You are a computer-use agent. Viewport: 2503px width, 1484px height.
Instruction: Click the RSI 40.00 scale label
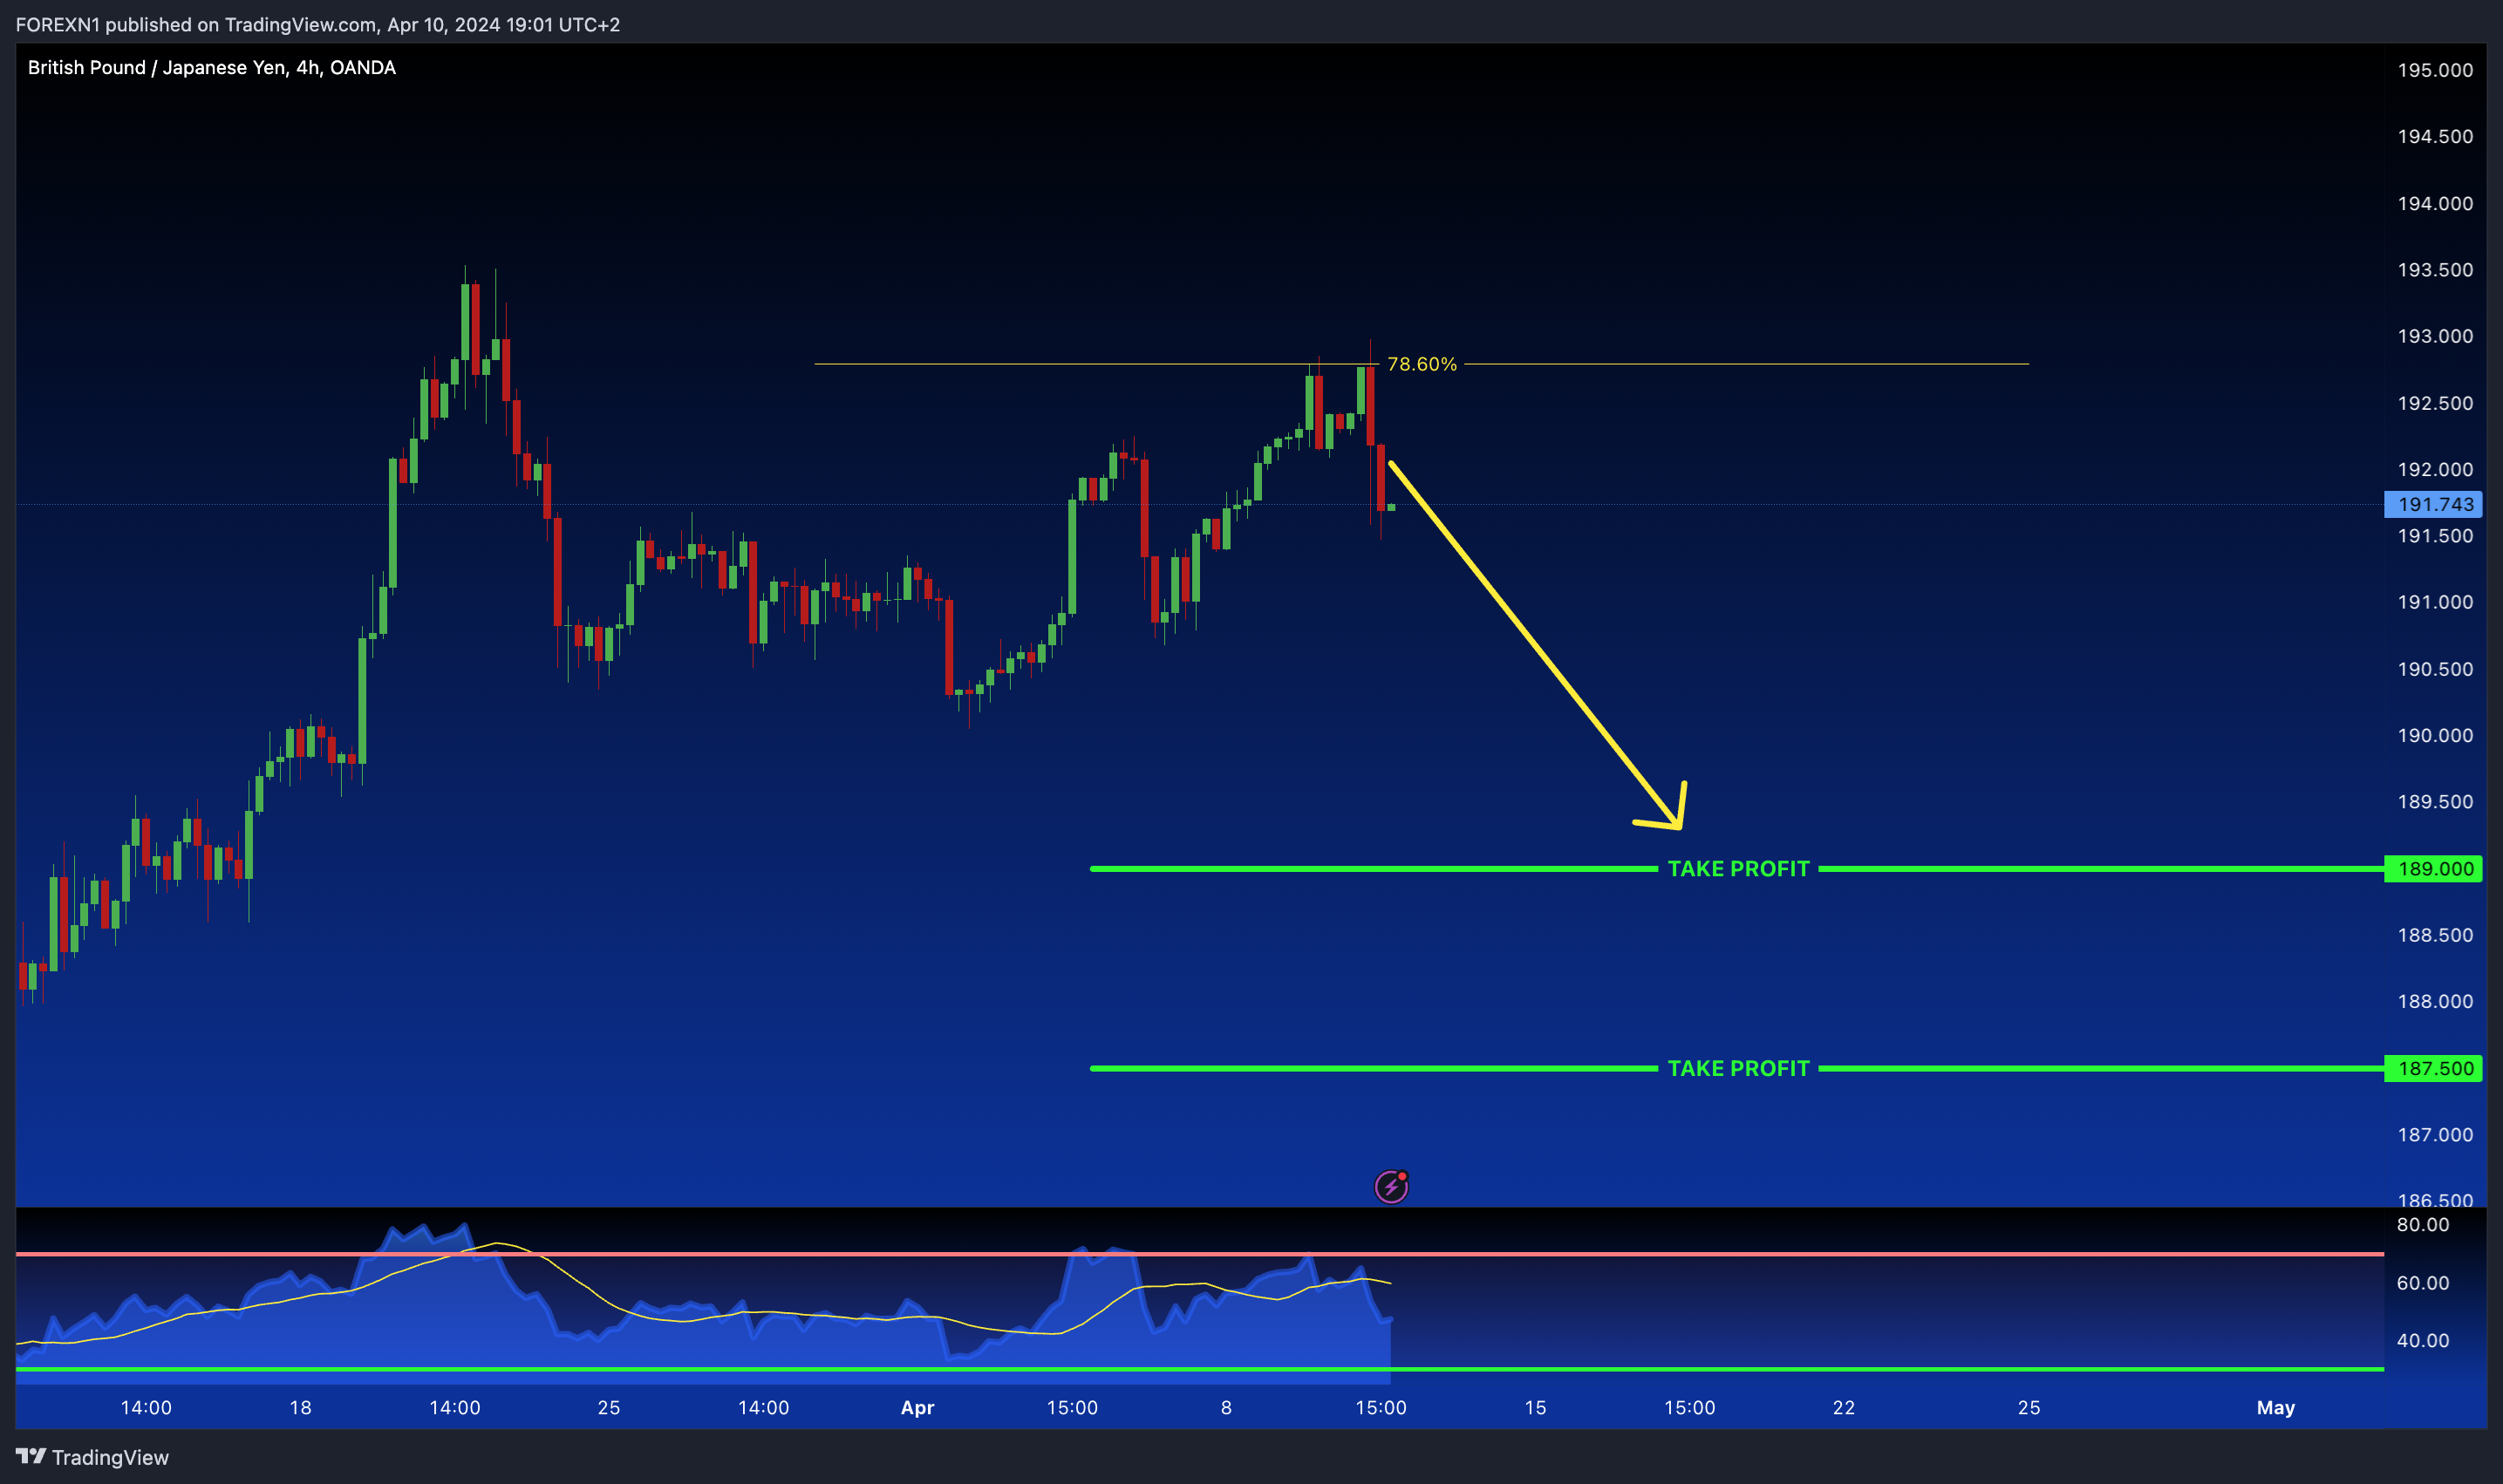coord(2422,1340)
